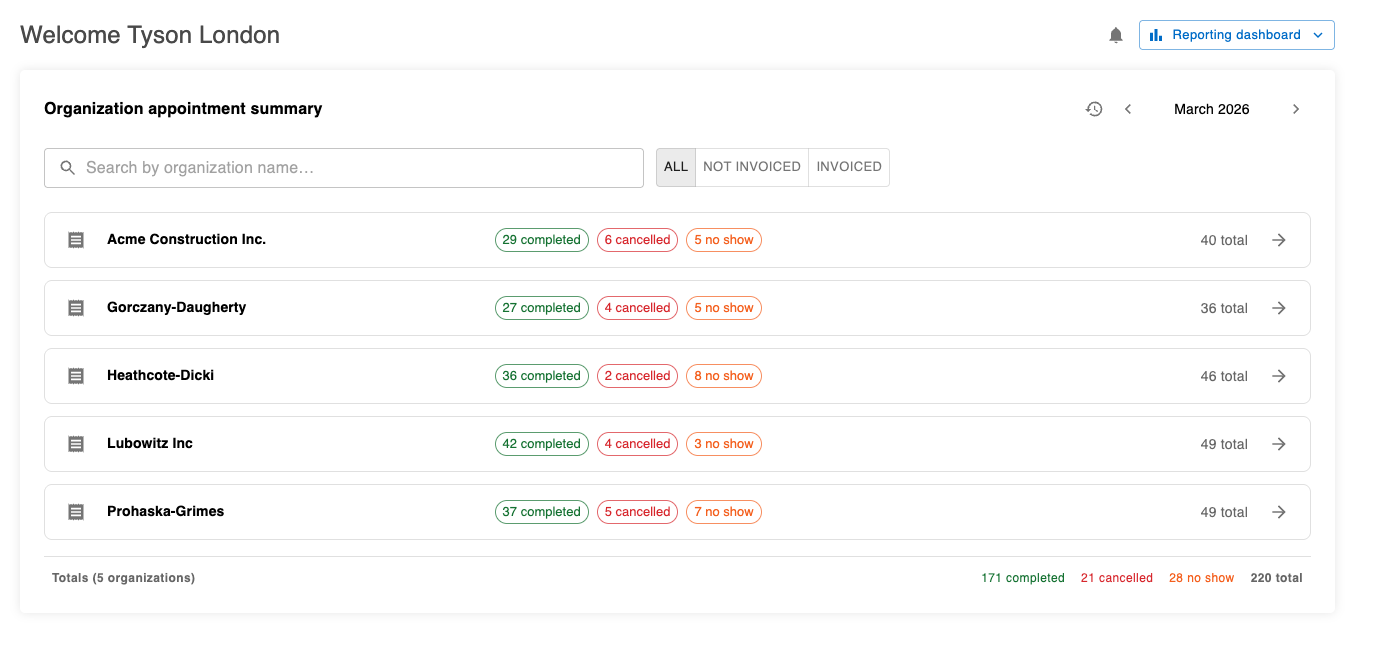Click the 21 cancelled total
Image resolution: width=1375 pixels, height=653 pixels.
point(1117,578)
